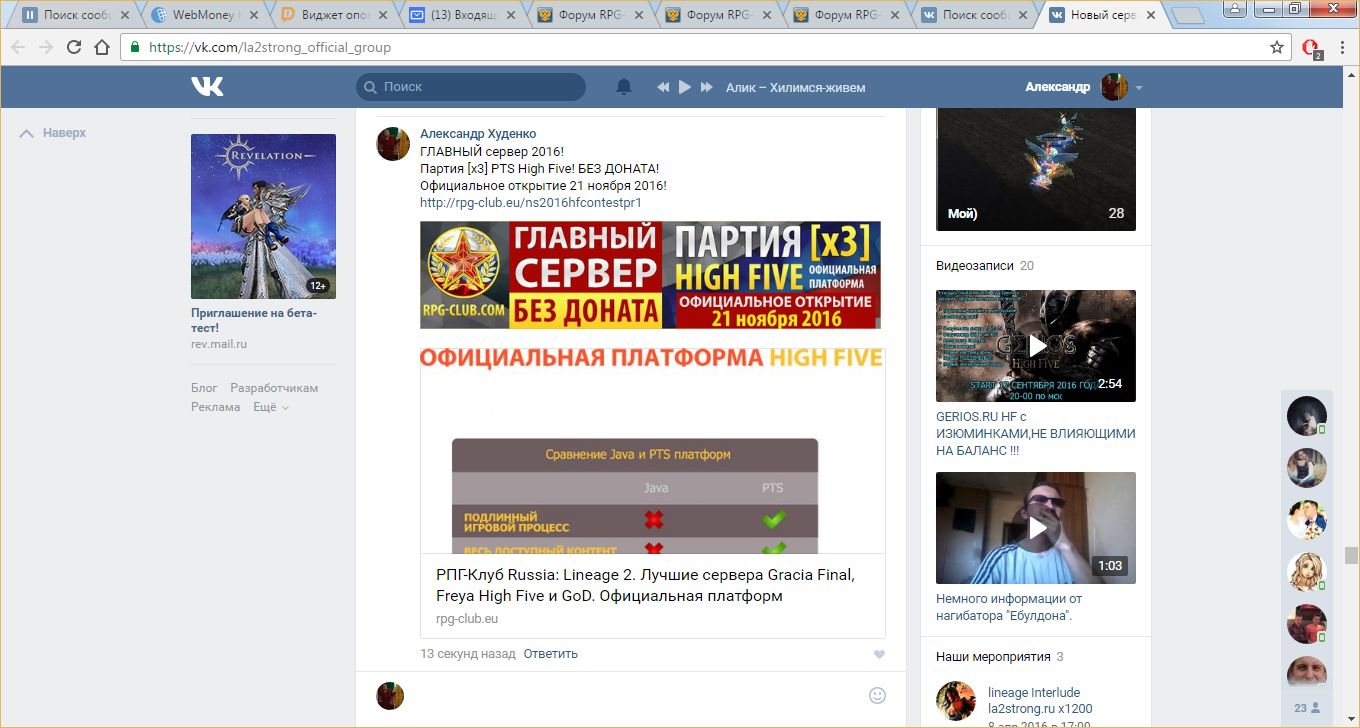
Task: Go to the previous audio track
Action: [663, 87]
